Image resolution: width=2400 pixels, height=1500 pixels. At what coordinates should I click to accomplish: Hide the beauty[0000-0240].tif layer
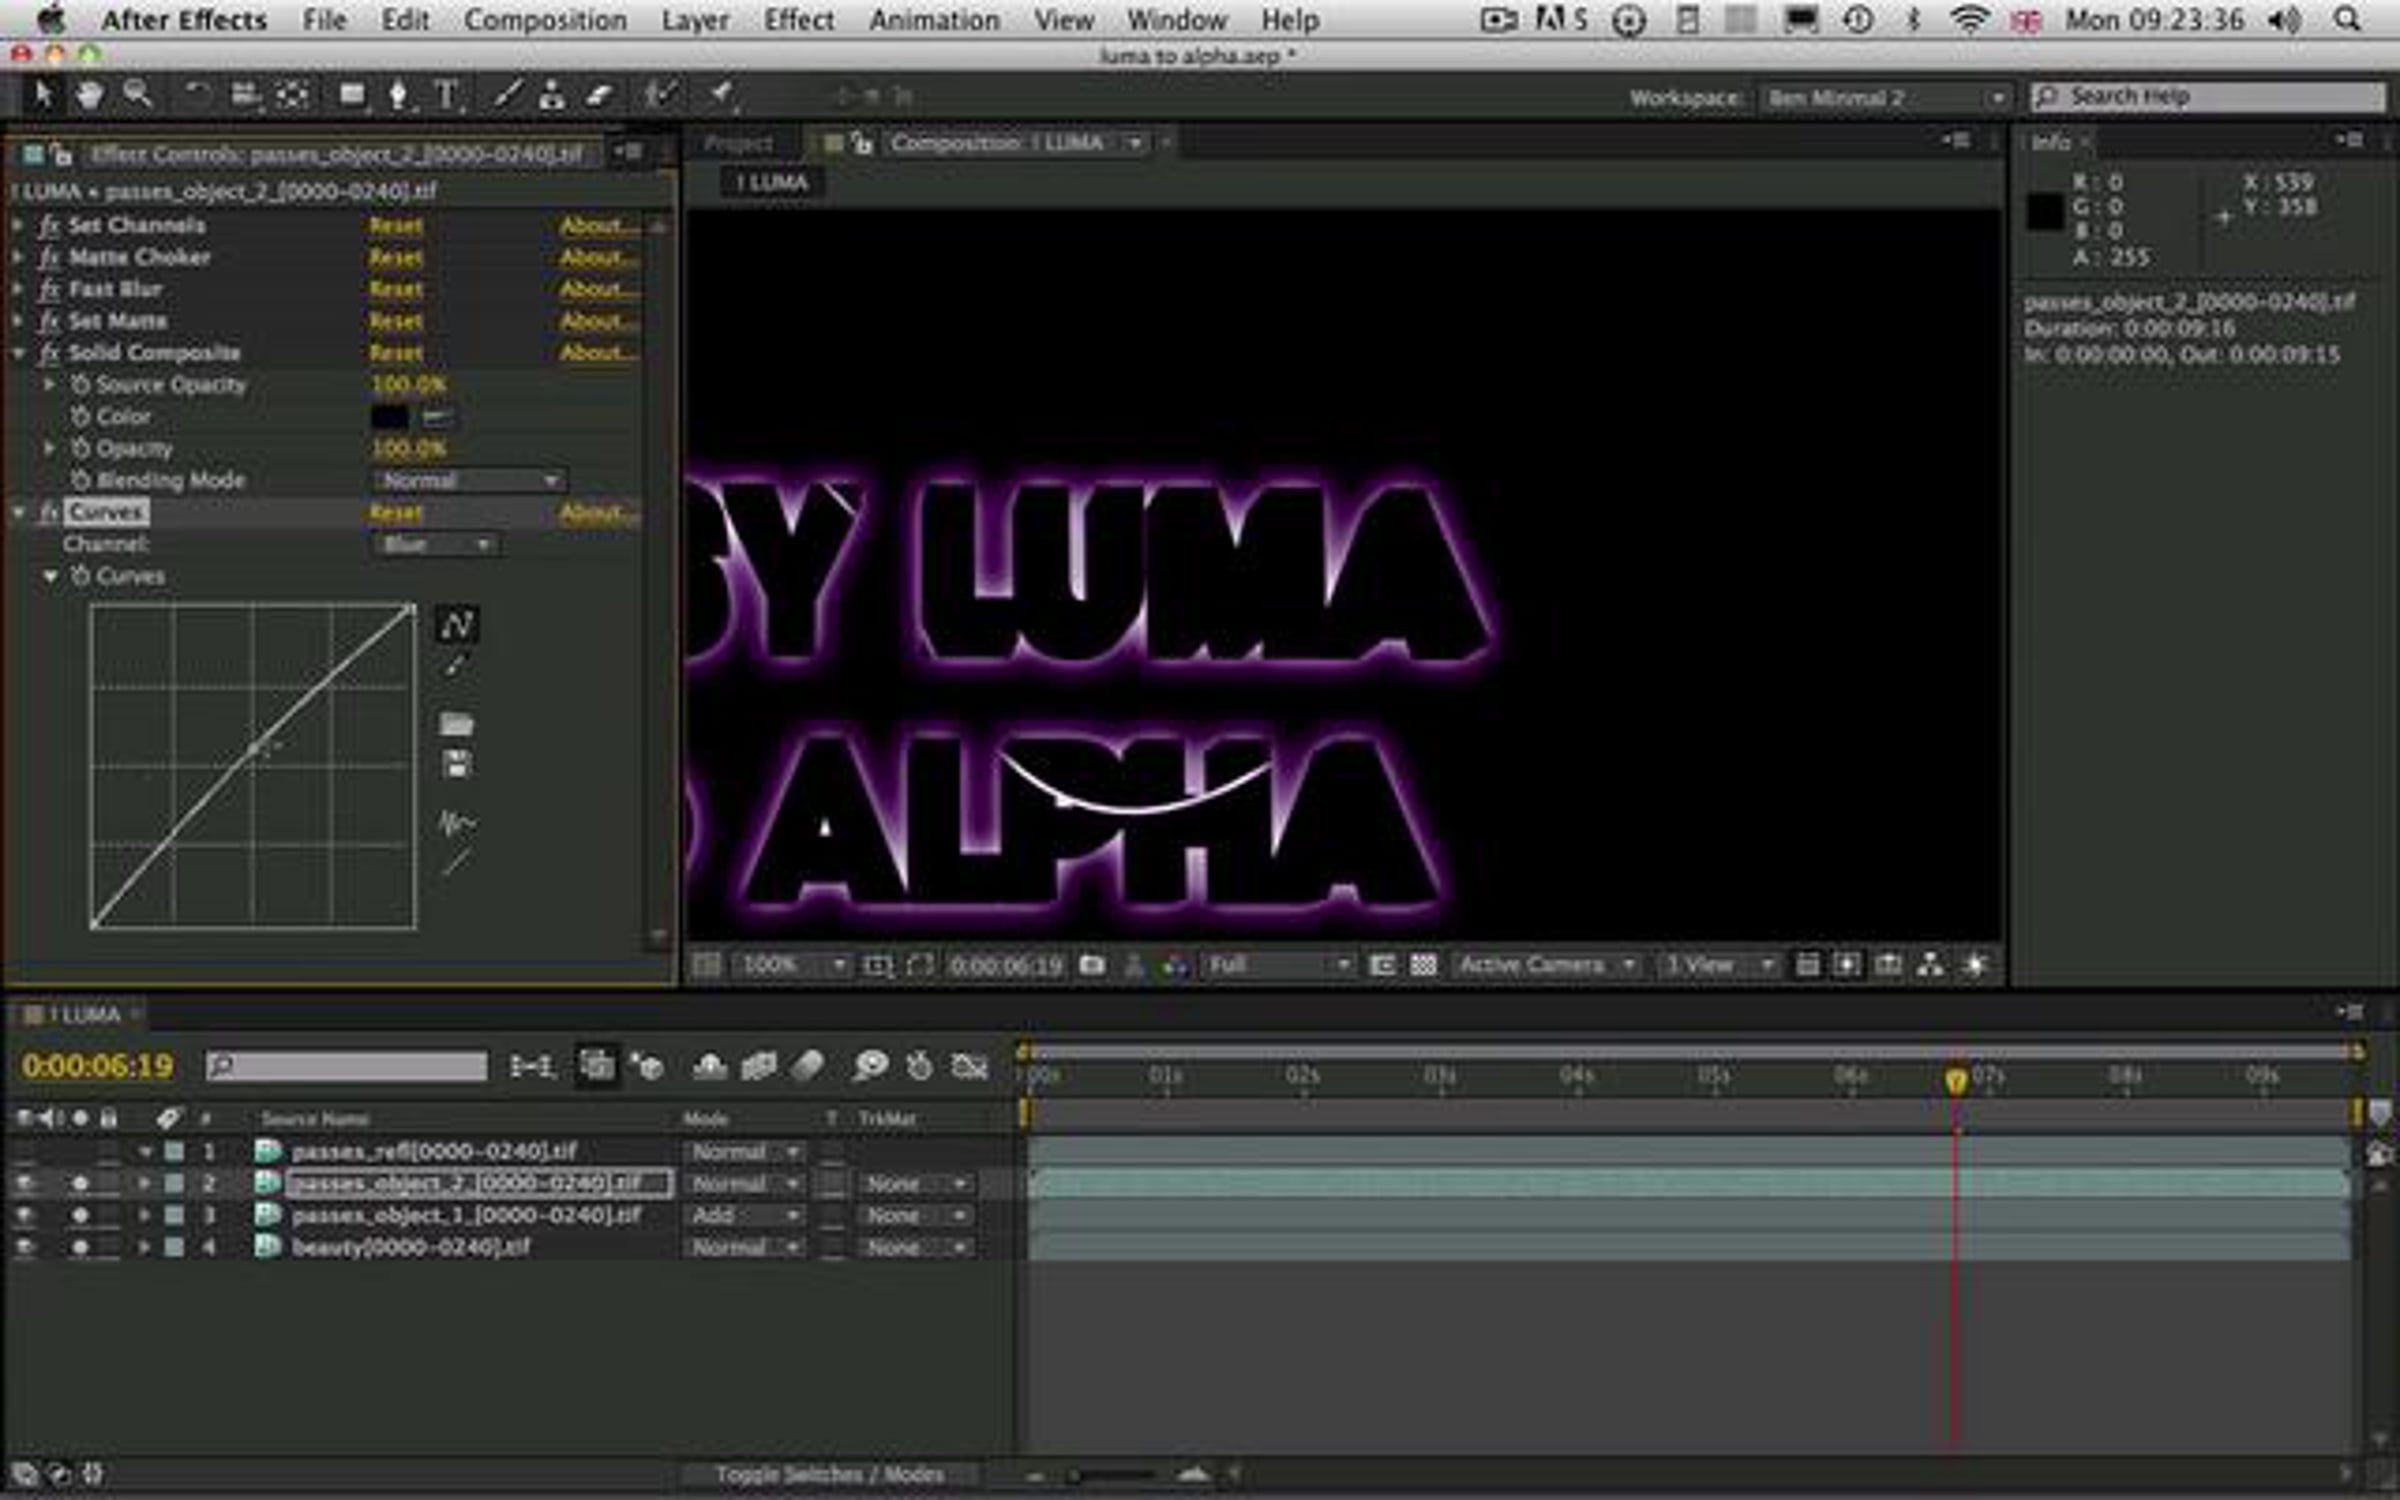pos(25,1247)
